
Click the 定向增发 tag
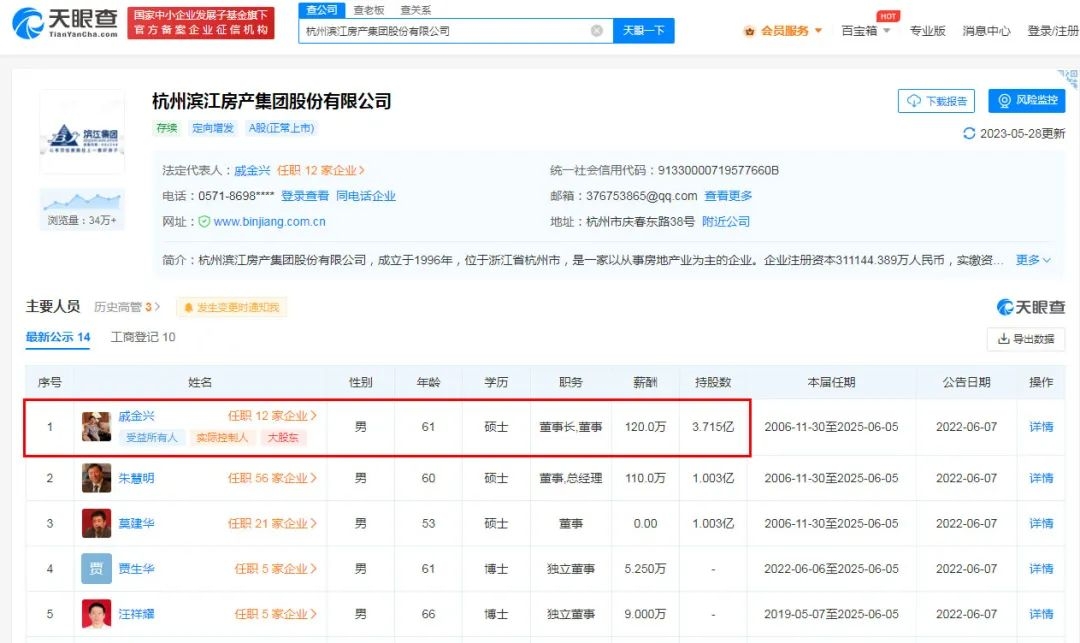213,128
